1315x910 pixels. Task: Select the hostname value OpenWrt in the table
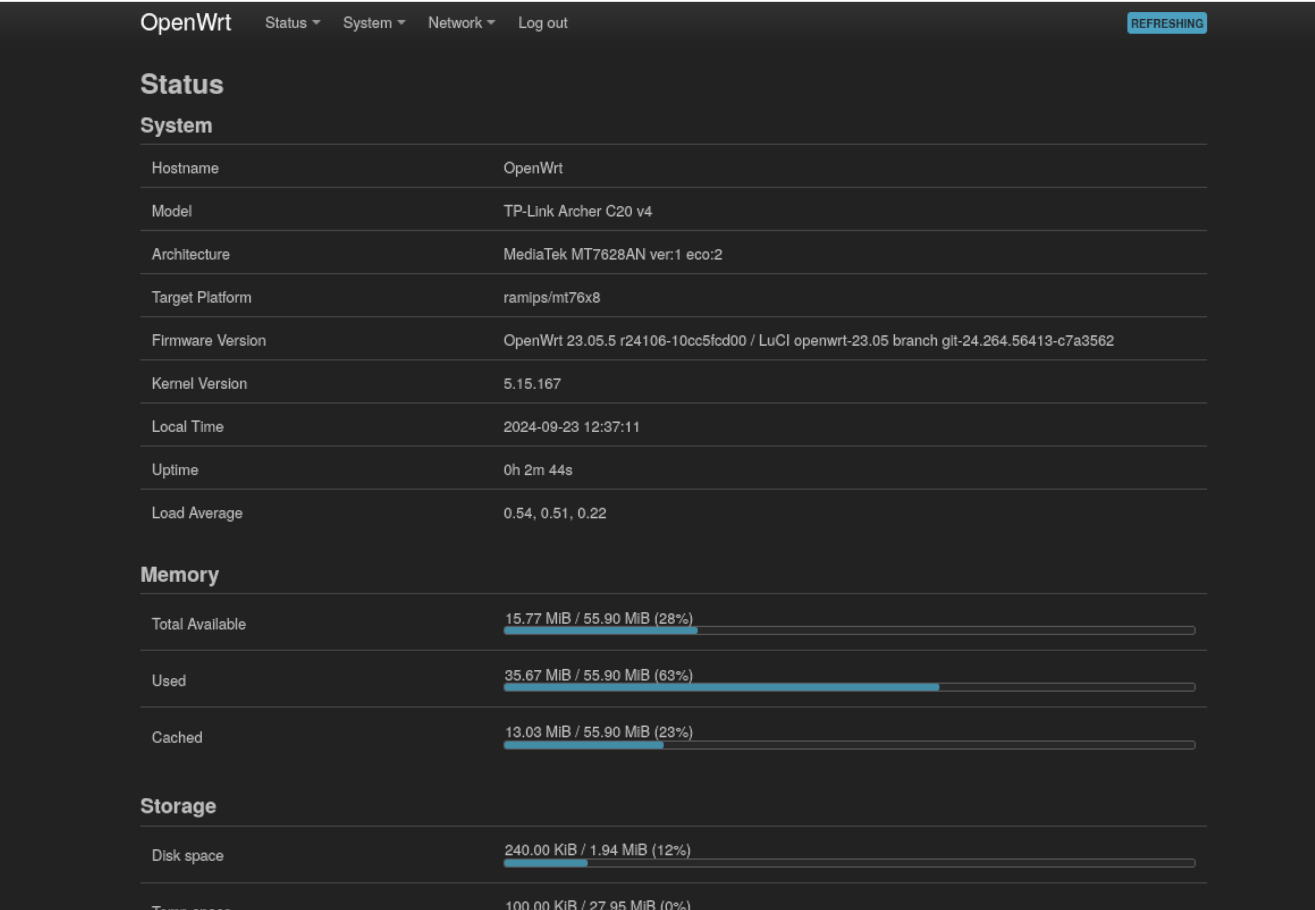(533, 169)
